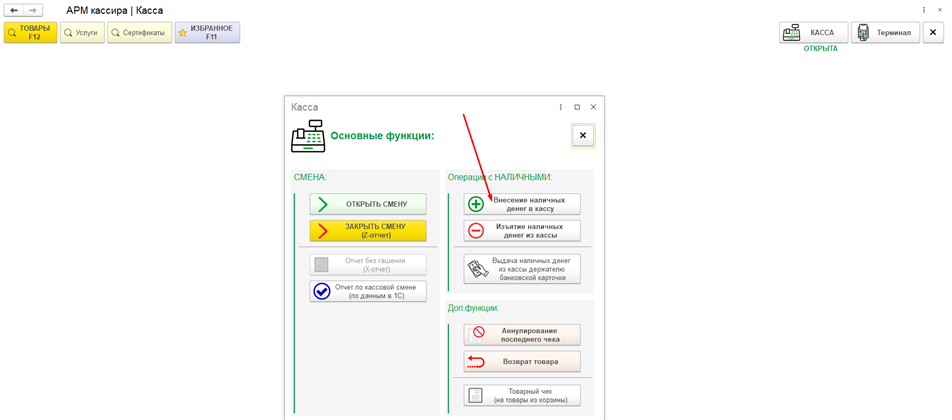This screenshot has height=420, width=952.
Task: Click the green plus cash deposit icon
Action: point(477,205)
